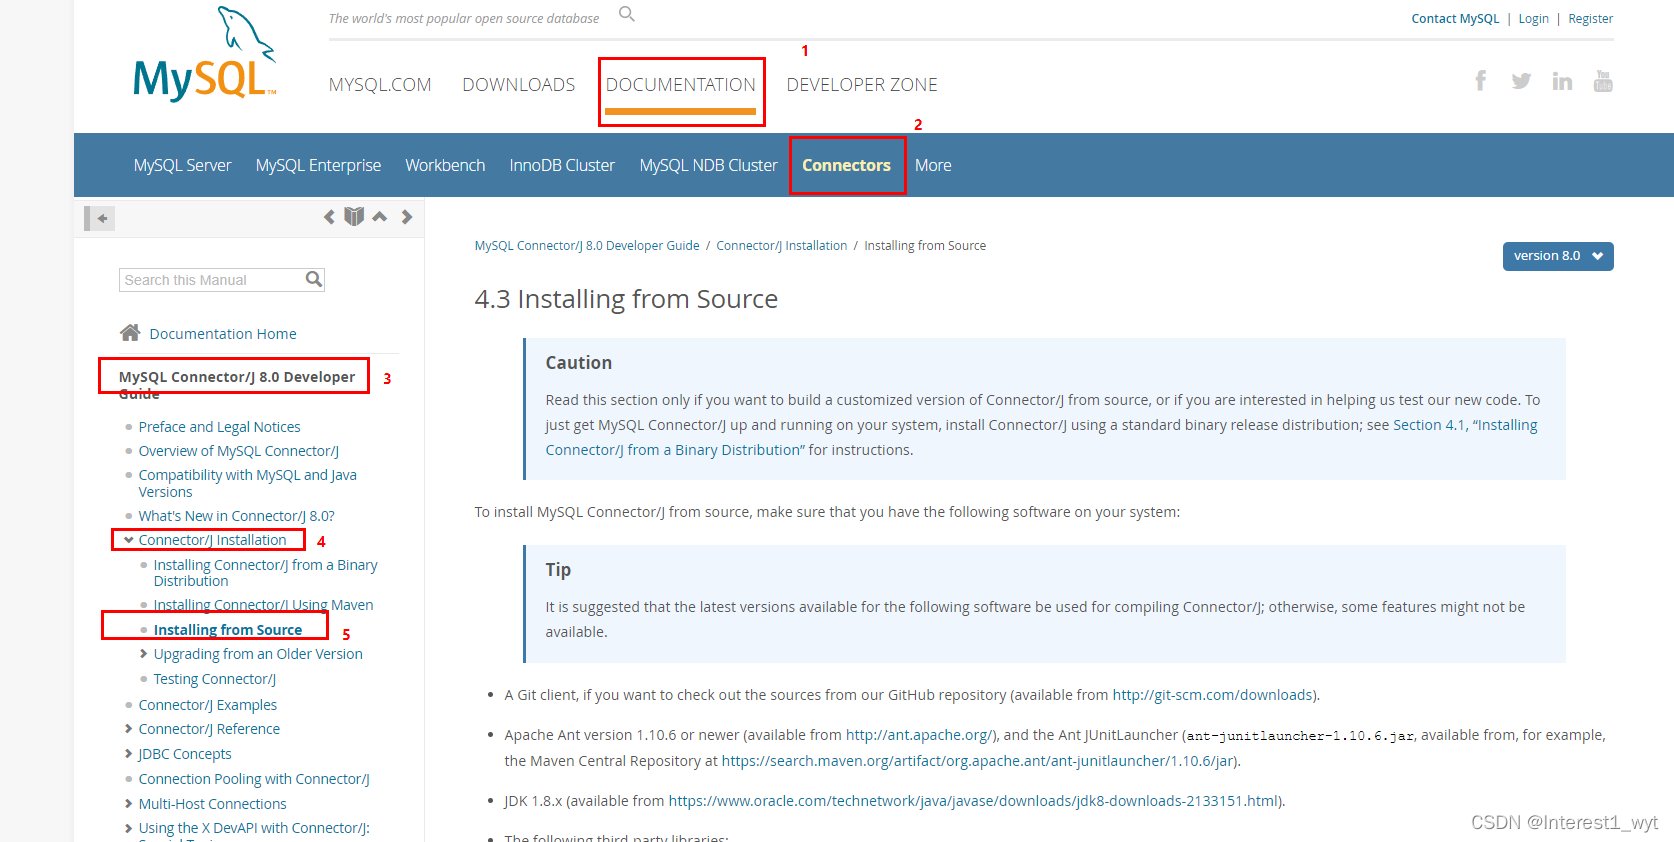Open Overview of MySQL Connector/J
Viewport: 1674px width, 842px height.
[238, 451]
